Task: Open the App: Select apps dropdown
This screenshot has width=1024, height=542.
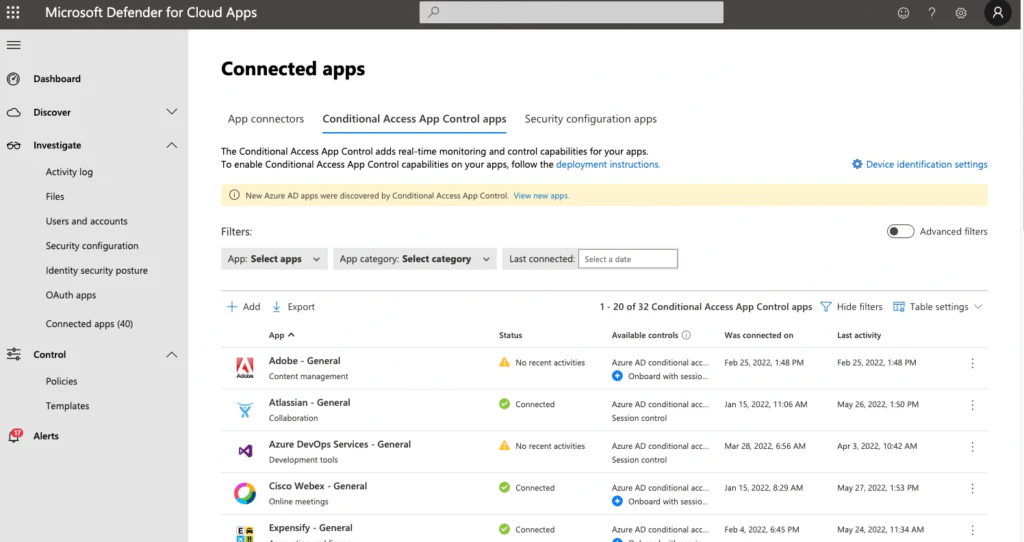Action: click(274, 259)
